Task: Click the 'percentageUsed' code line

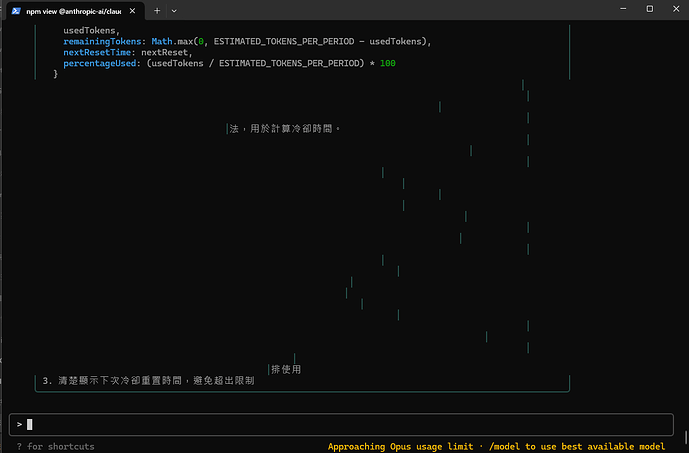Action: point(229,63)
